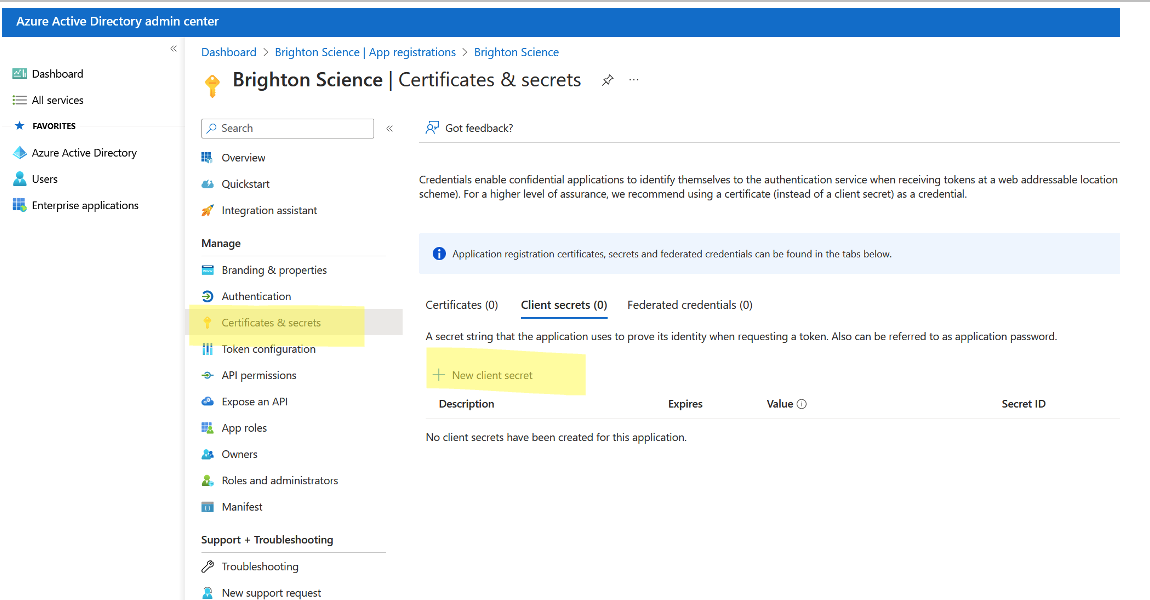Click the Enterprise applications icon
The width and height of the screenshot is (1150, 600).
click(x=19, y=205)
